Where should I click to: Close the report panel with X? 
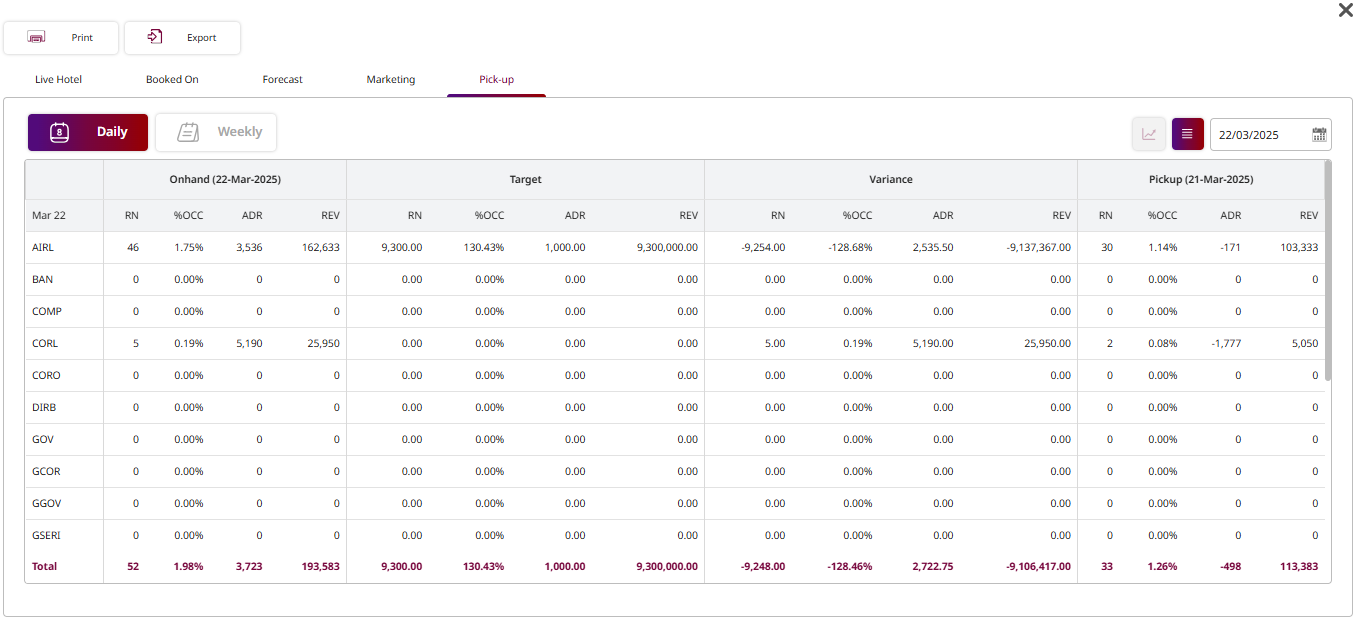point(1345,10)
